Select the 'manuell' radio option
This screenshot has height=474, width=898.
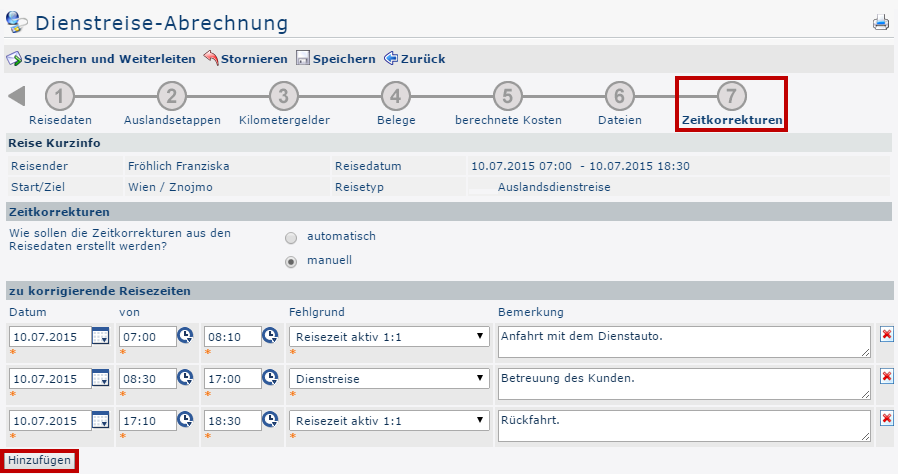(291, 262)
